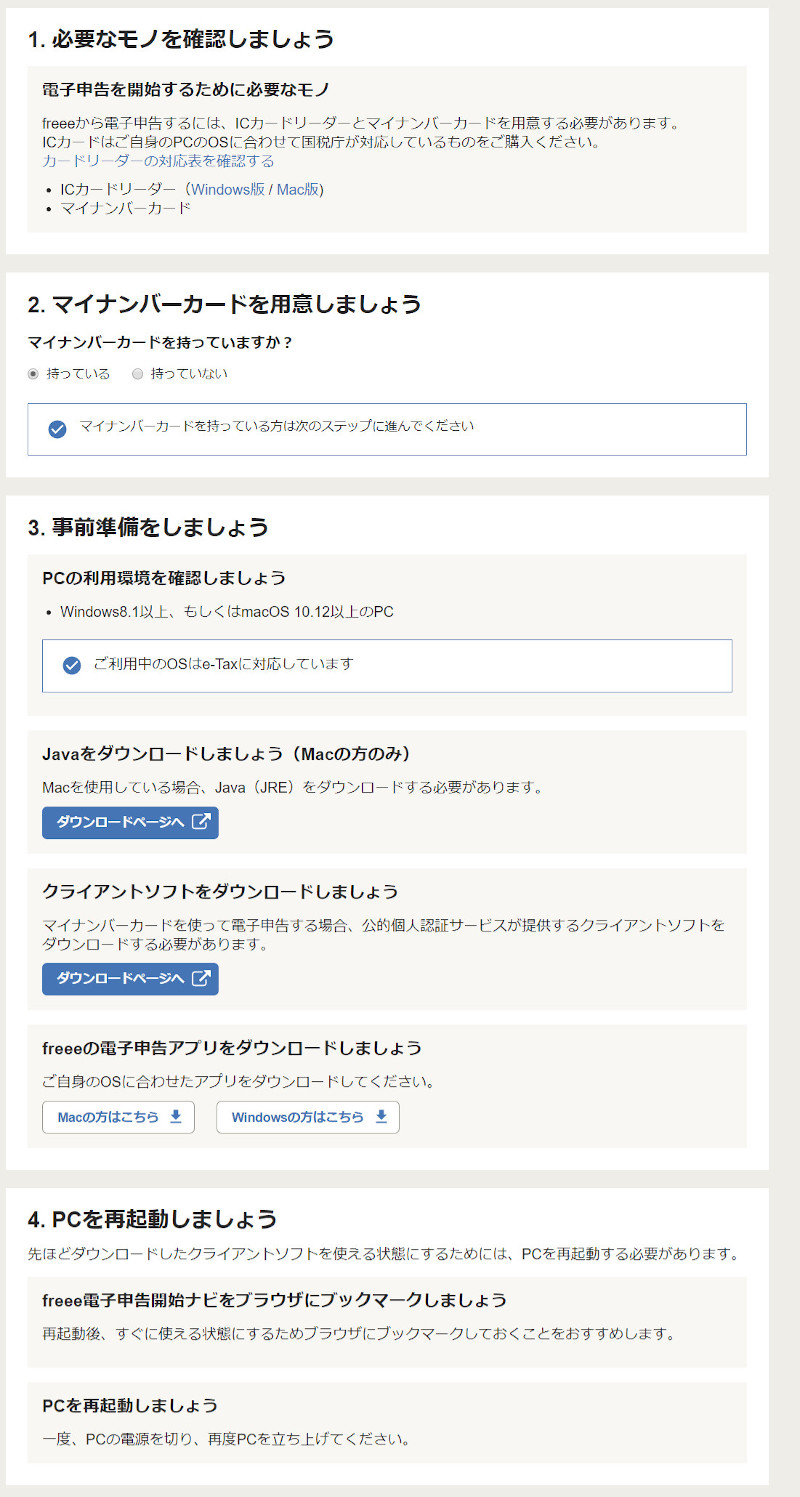Open the Mac版 card reader link
The image size is (800, 1497).
pyautogui.click(x=297, y=189)
